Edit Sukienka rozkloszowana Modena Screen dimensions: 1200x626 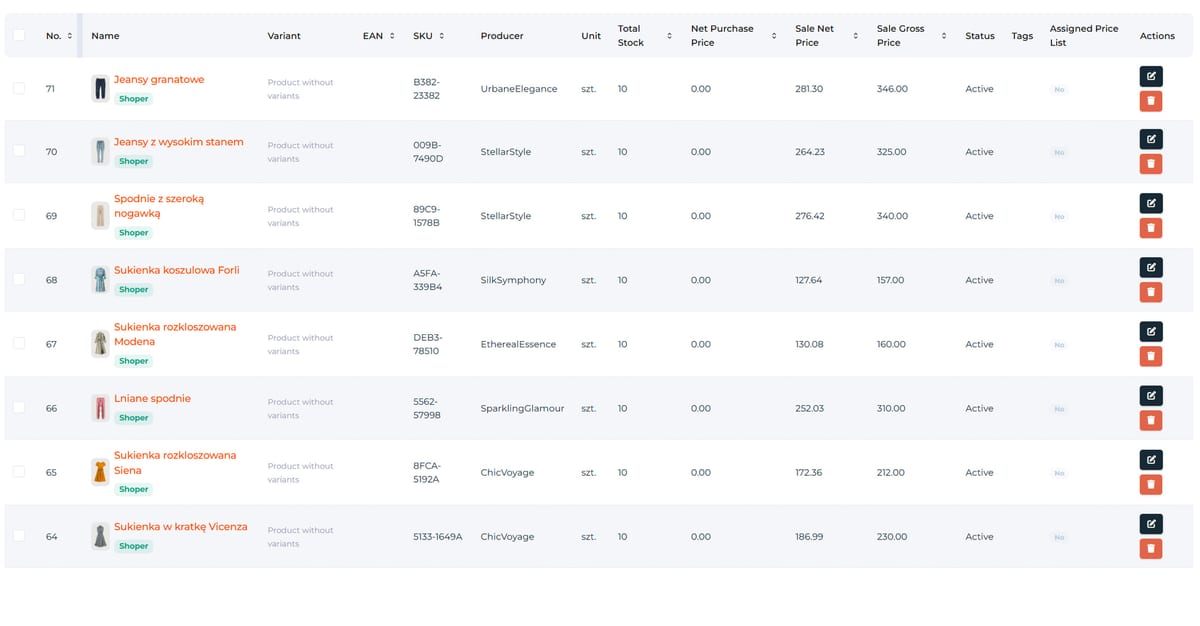[1151, 331]
